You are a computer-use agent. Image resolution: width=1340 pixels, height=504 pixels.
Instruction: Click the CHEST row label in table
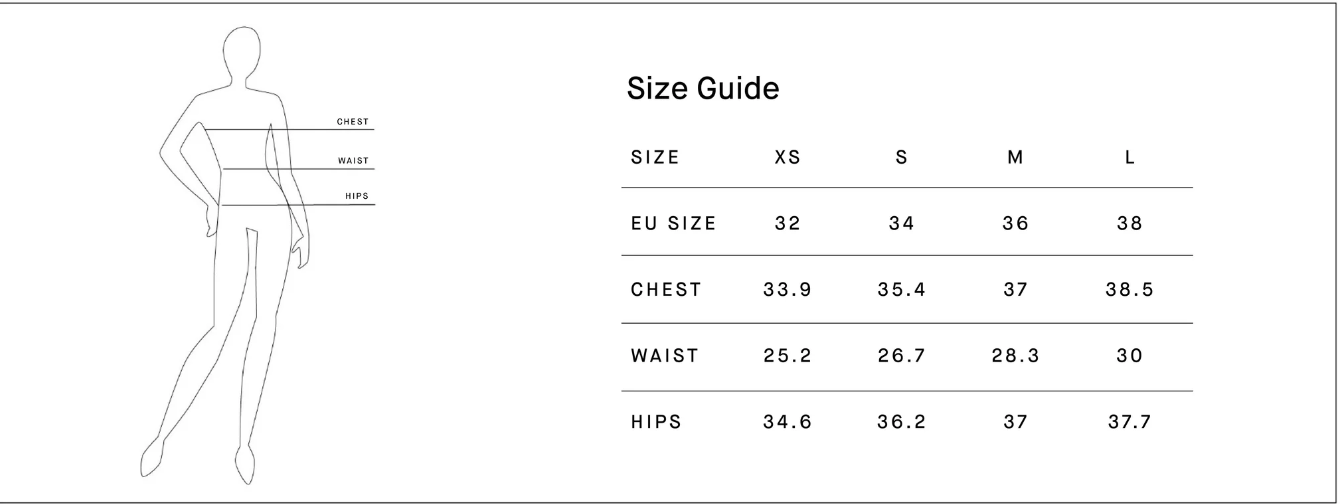click(x=666, y=290)
